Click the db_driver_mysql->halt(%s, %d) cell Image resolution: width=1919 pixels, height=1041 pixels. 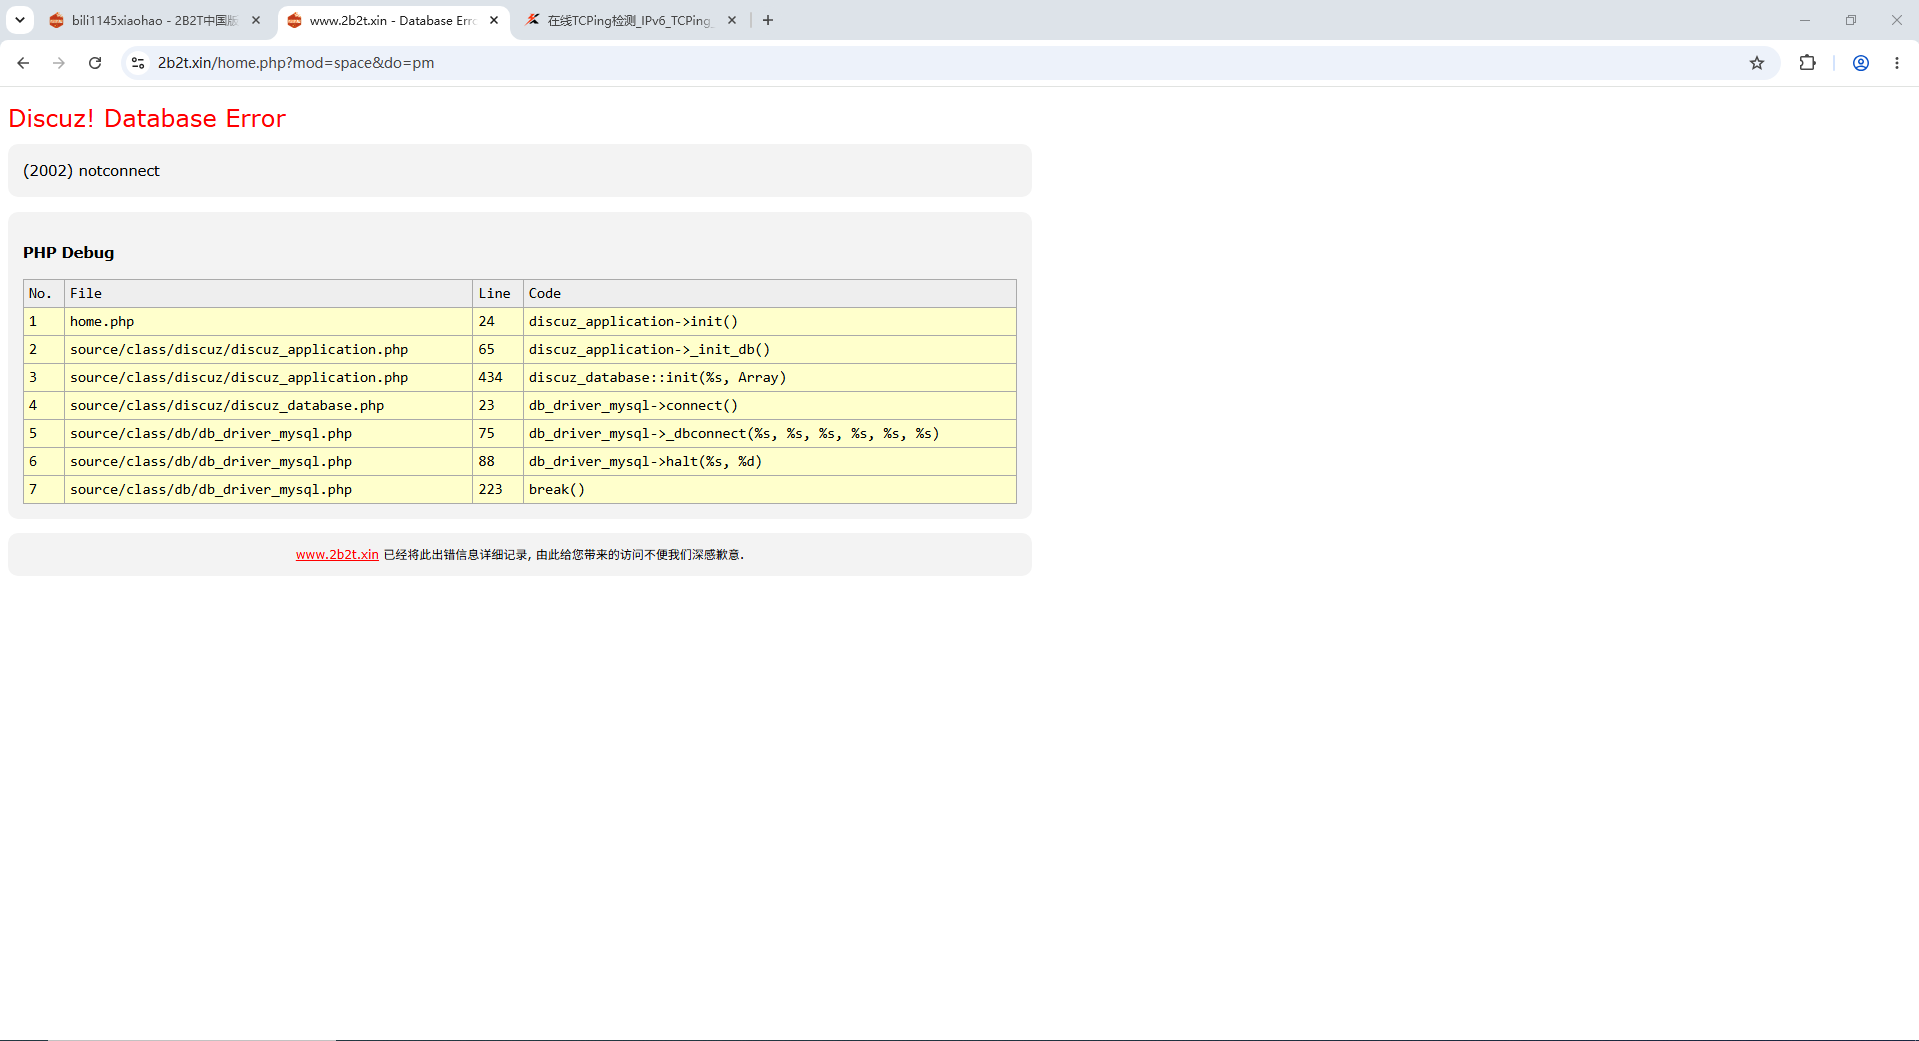pyautogui.click(x=769, y=462)
